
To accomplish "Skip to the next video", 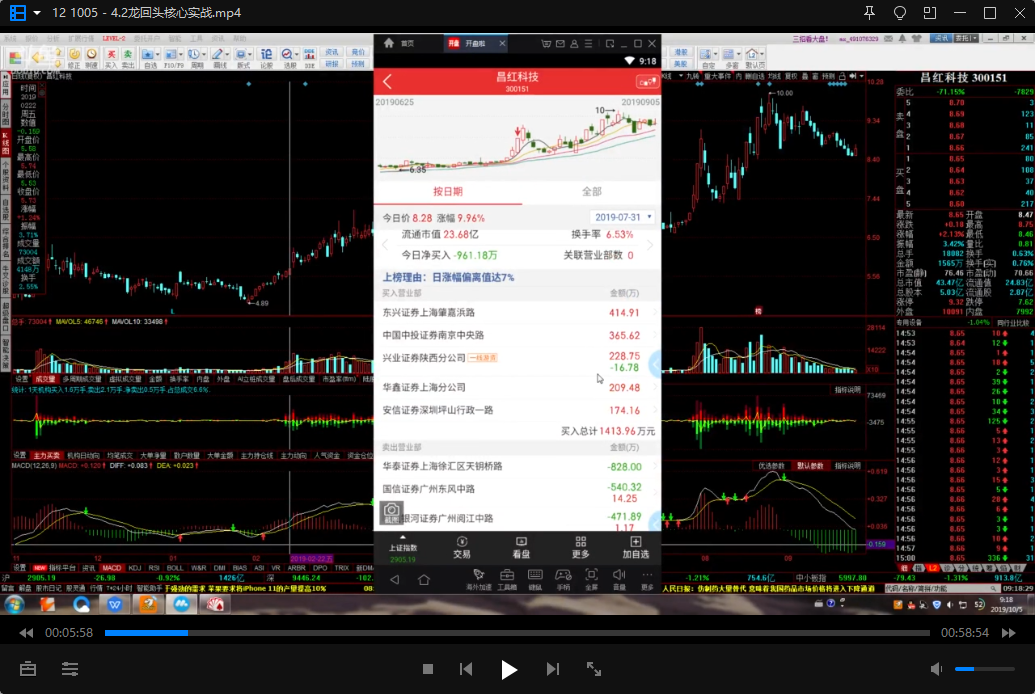I will point(552,670).
